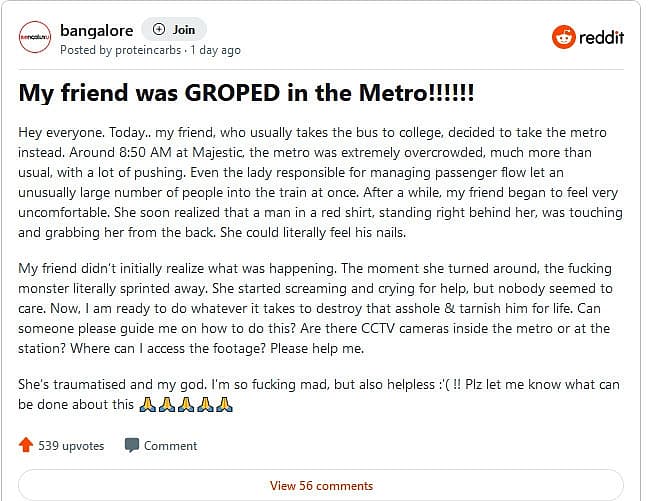Open proteincarbs user profile
The height and width of the screenshot is (501, 665).
point(148,50)
